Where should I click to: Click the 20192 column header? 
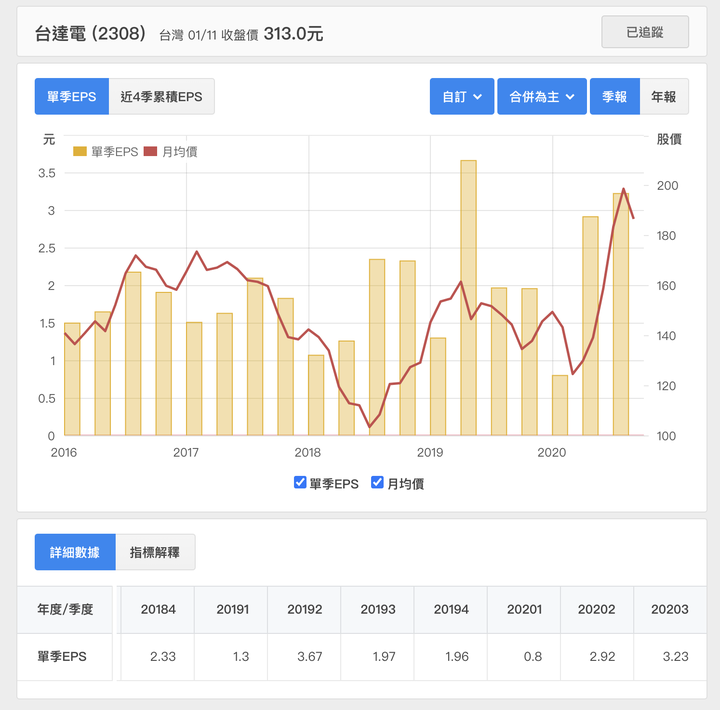[304, 609]
